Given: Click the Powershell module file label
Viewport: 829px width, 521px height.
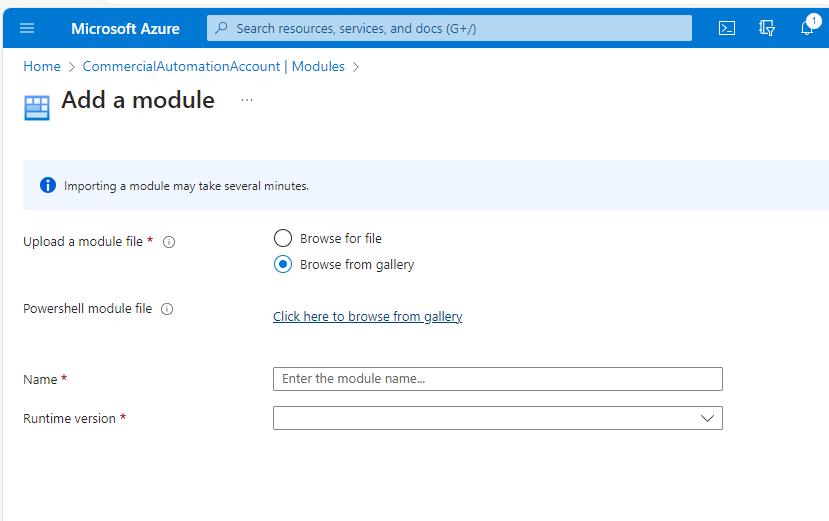Looking at the screenshot, I should coord(88,308).
